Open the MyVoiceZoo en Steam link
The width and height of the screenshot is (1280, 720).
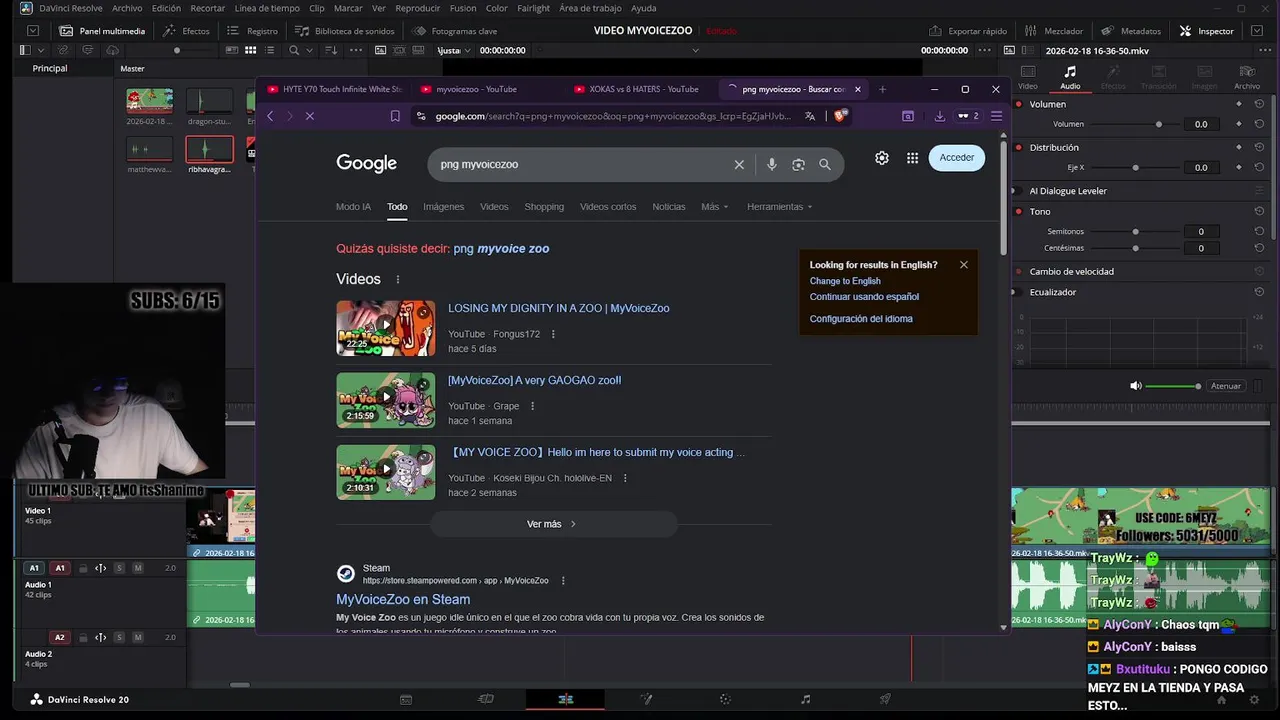pos(403,599)
